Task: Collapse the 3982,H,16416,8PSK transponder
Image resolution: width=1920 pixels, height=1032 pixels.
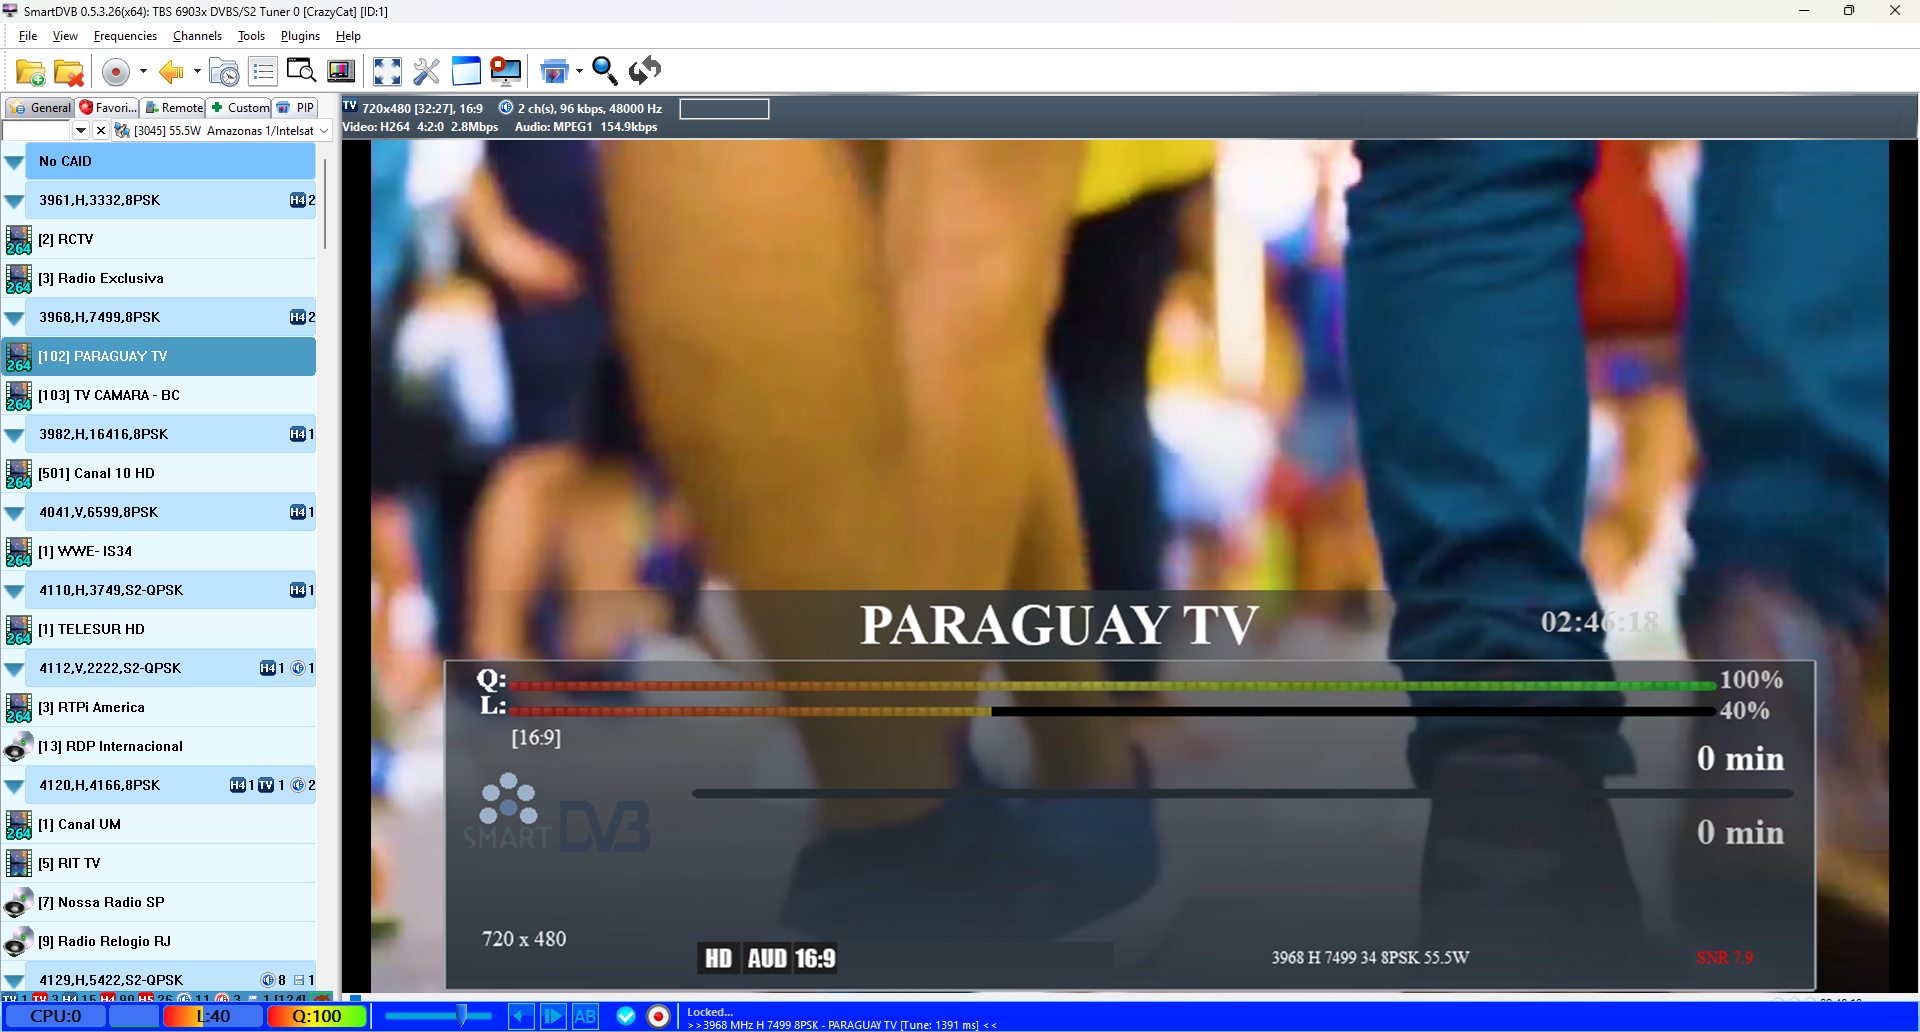Action: (14, 435)
